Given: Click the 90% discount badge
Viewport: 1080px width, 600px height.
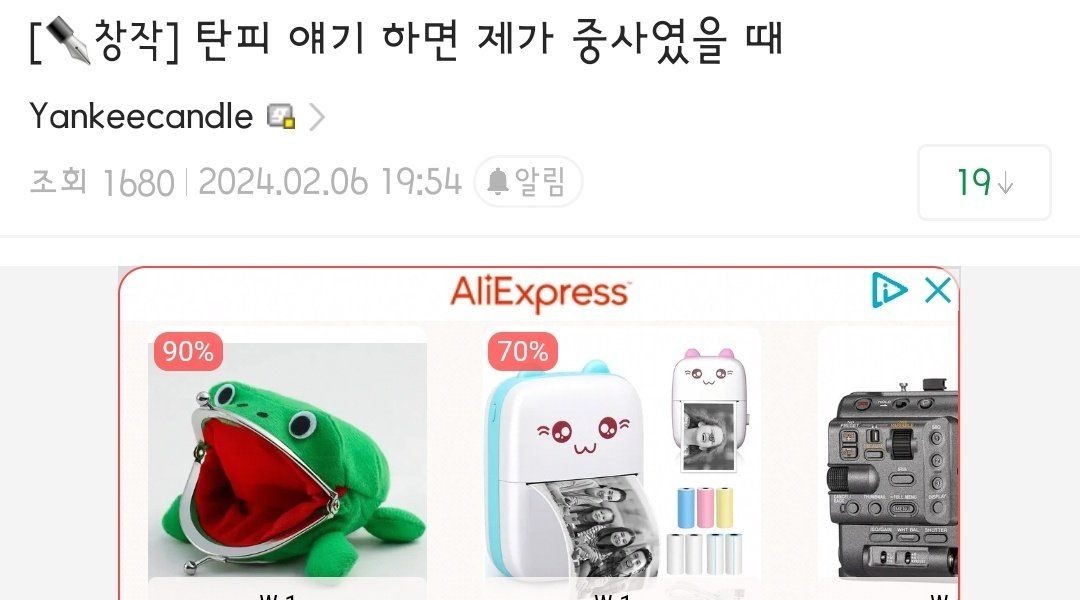Looking at the screenshot, I should point(188,351).
